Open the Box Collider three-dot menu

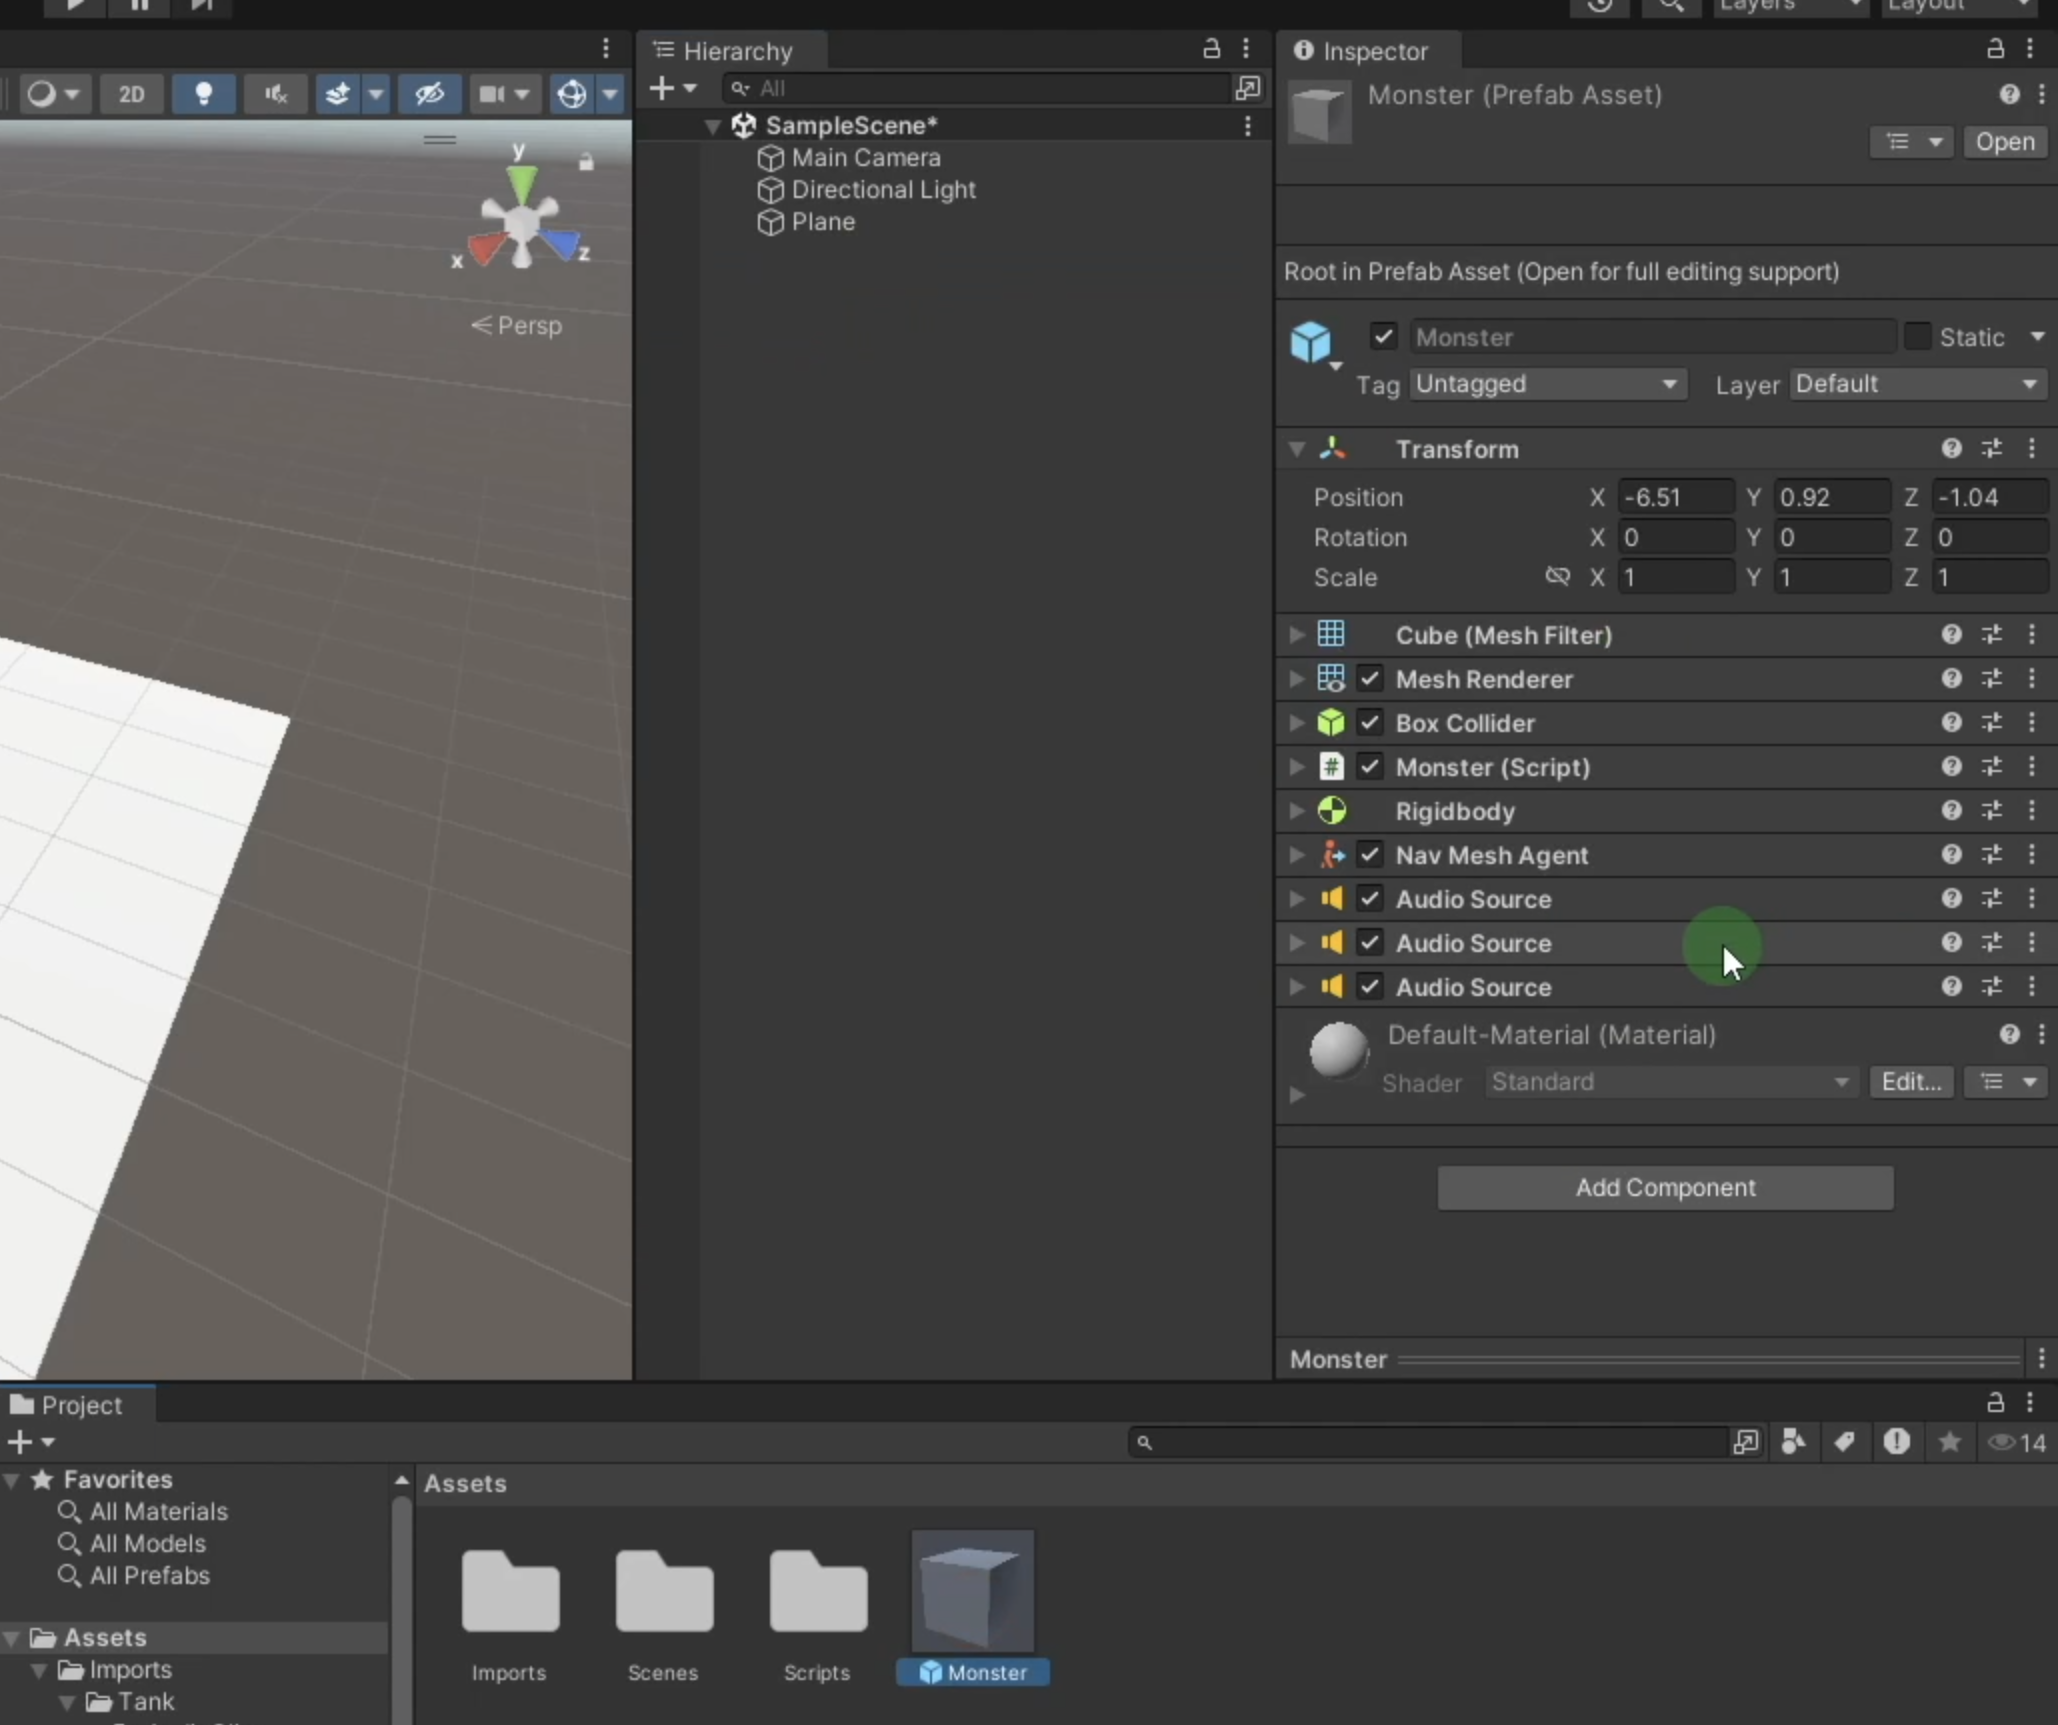(2032, 723)
